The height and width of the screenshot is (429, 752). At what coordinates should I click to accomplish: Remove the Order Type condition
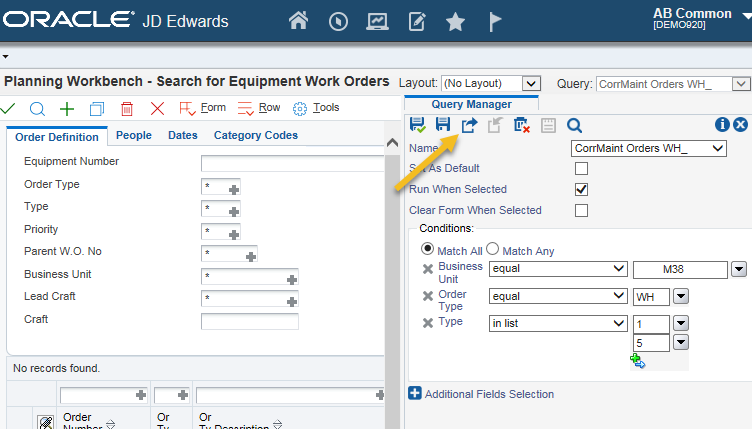(x=428, y=296)
